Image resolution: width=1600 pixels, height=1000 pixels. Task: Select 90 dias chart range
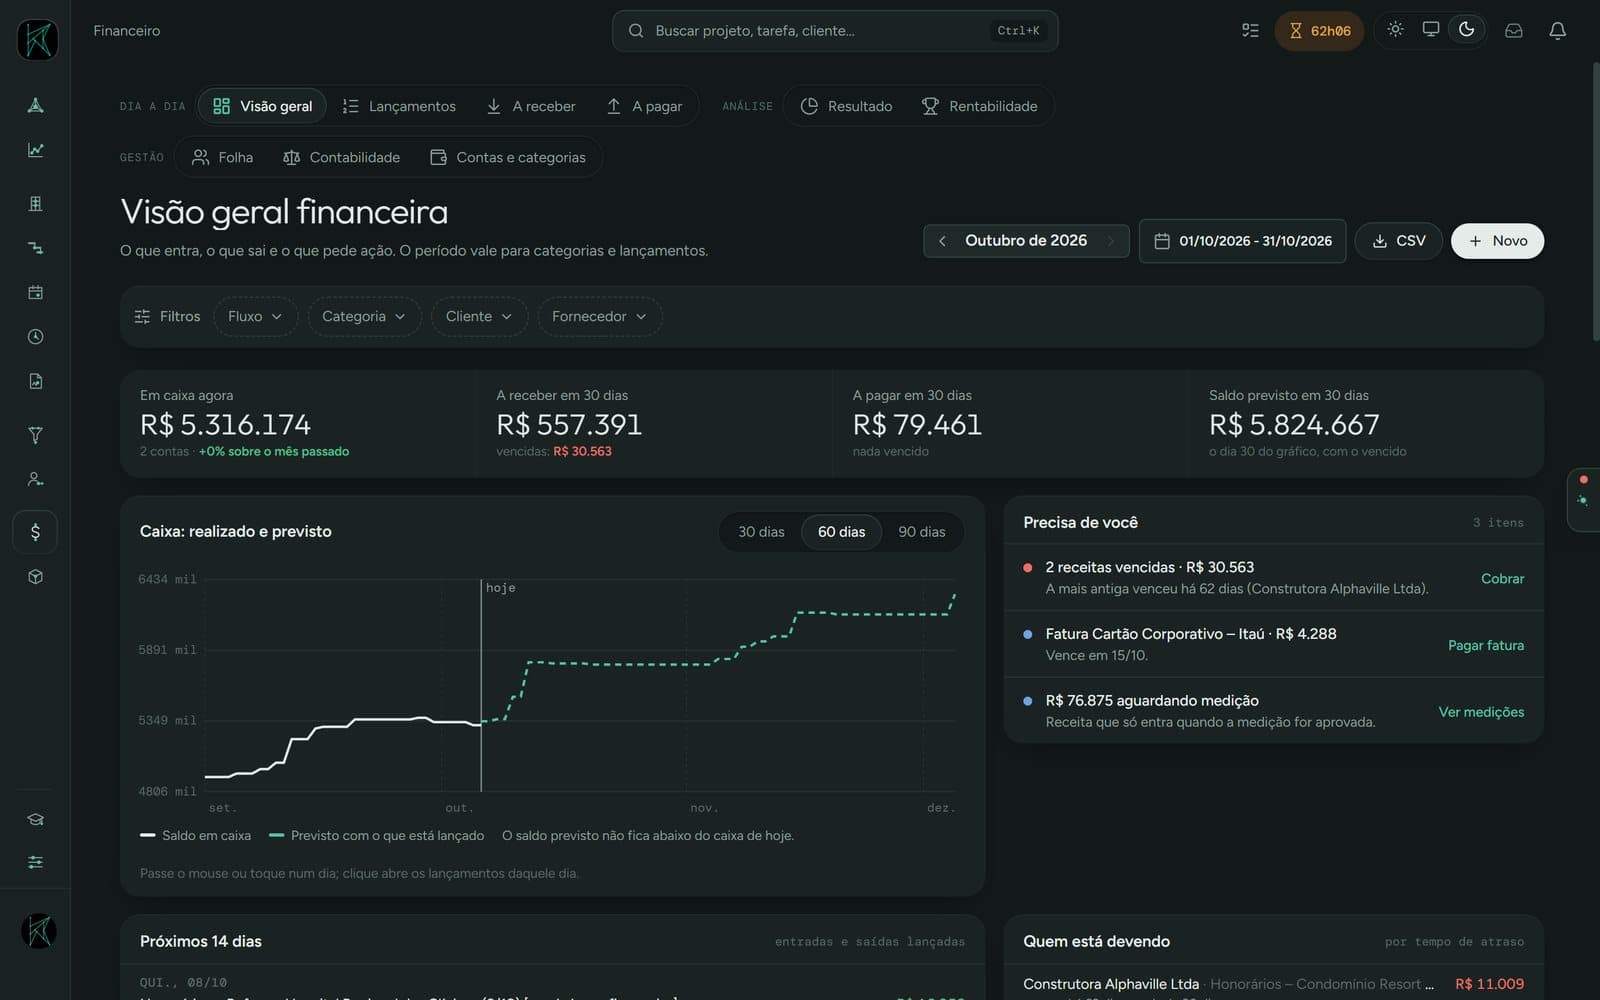pyautogui.click(x=921, y=532)
